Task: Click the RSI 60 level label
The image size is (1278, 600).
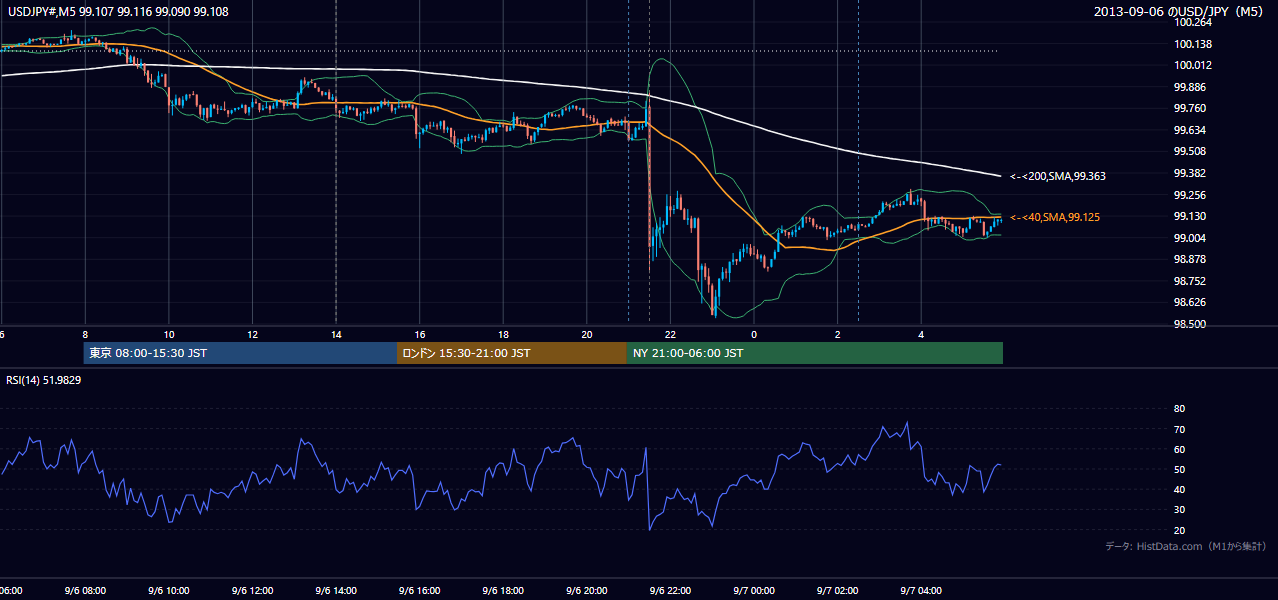Action: 1179,449
